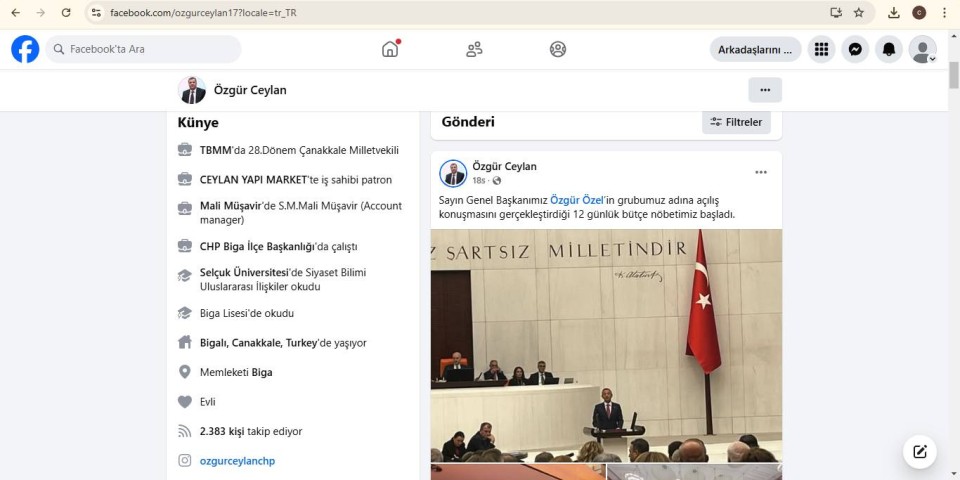This screenshot has width=960, height=480.
Task: Open the account profile menu avatar
Action: pos(923,49)
